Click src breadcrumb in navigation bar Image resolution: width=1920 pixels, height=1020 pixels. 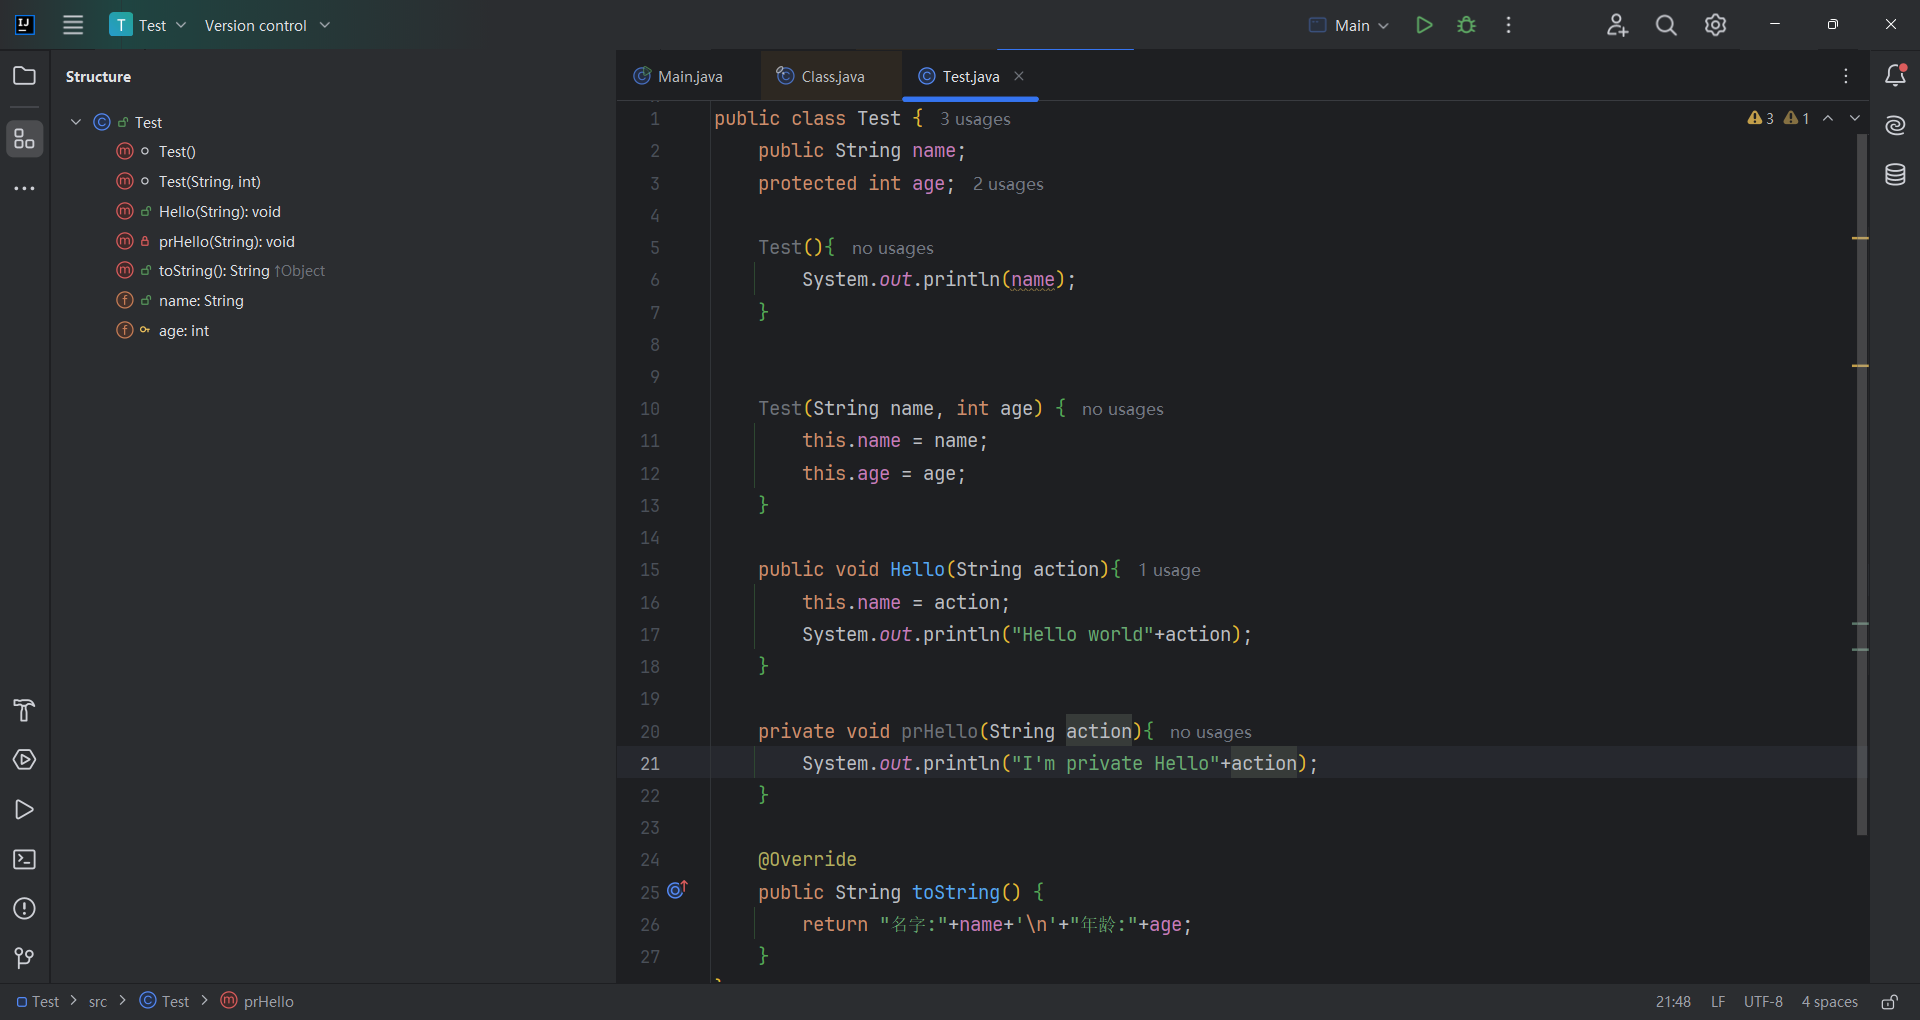click(98, 1002)
